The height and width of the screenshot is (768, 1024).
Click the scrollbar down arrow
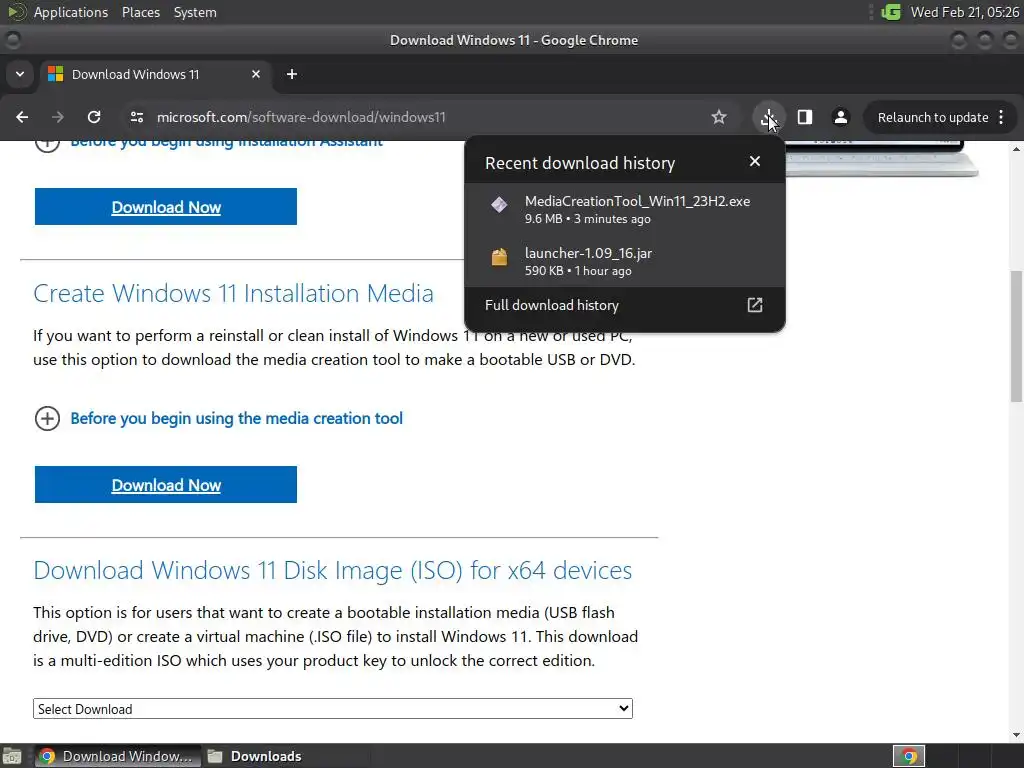pyautogui.click(x=1016, y=735)
